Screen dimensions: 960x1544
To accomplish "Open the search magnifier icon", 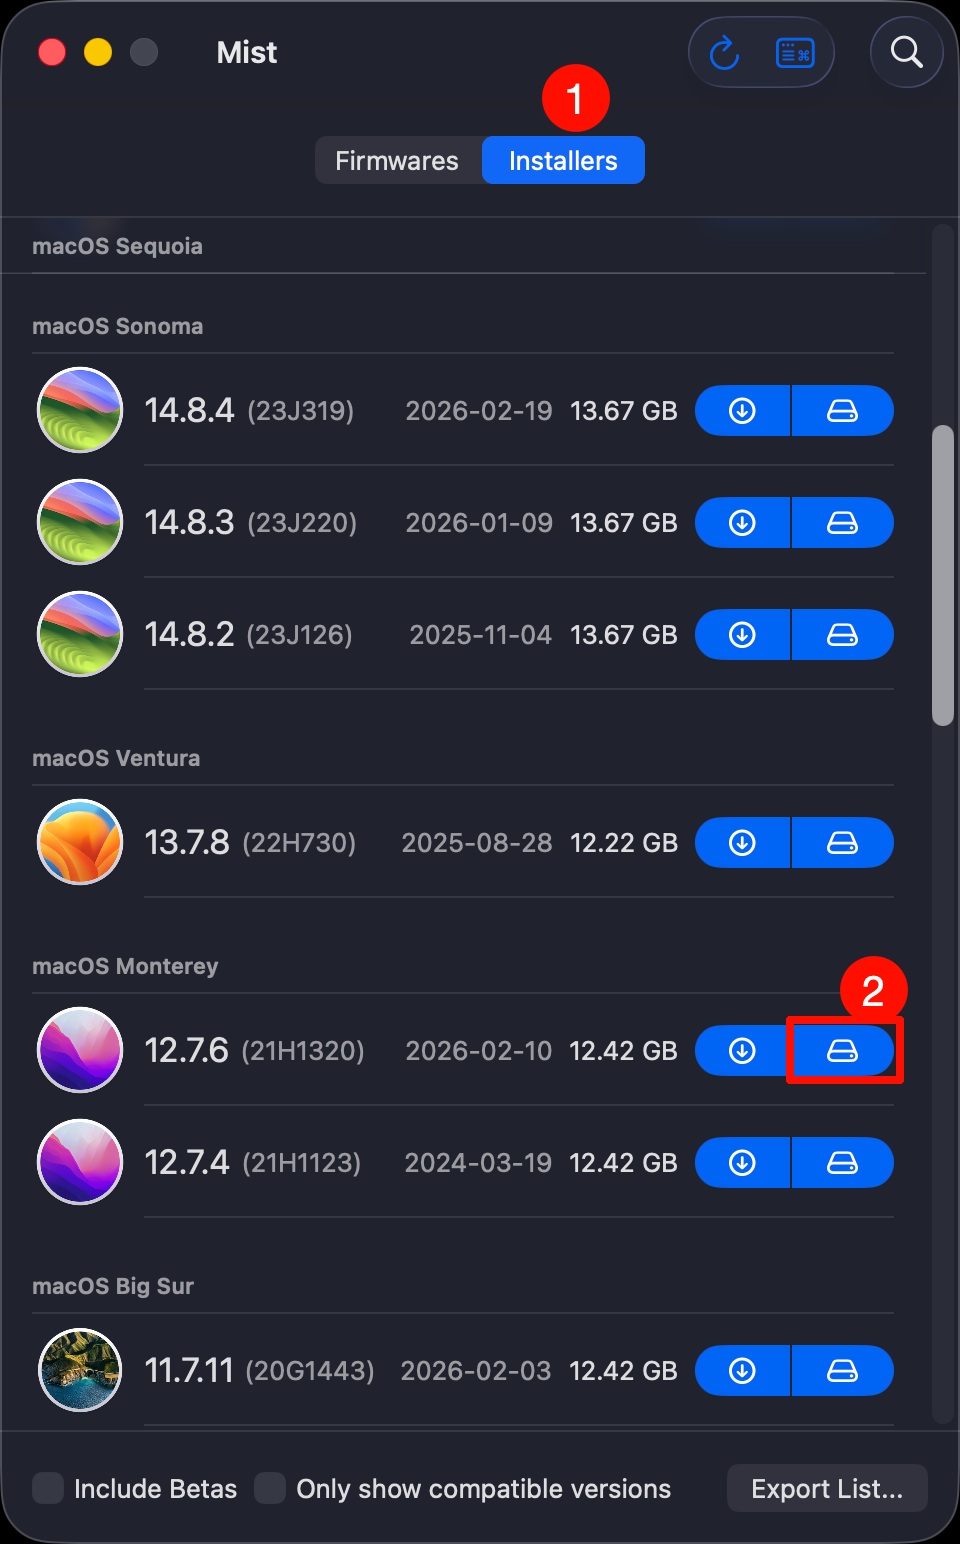I will tap(906, 52).
